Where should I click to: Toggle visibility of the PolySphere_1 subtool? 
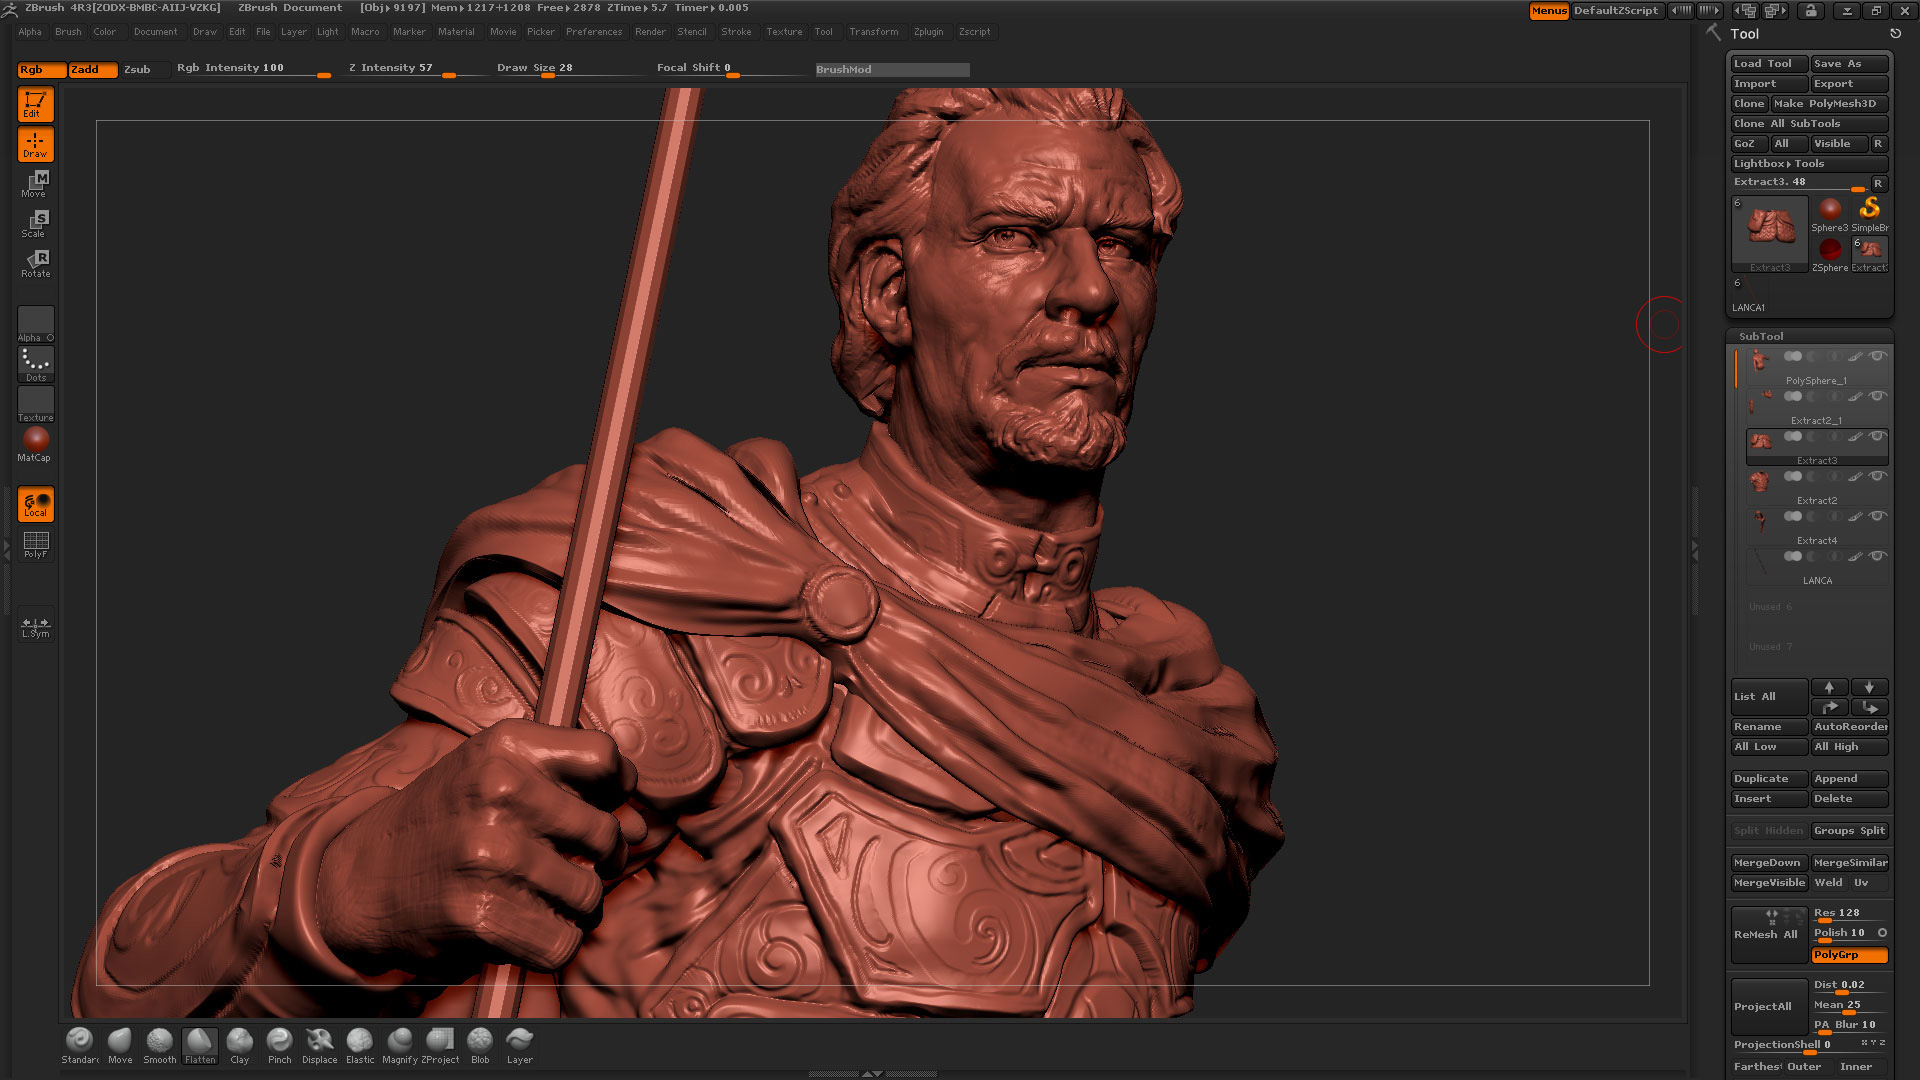pos(1878,356)
